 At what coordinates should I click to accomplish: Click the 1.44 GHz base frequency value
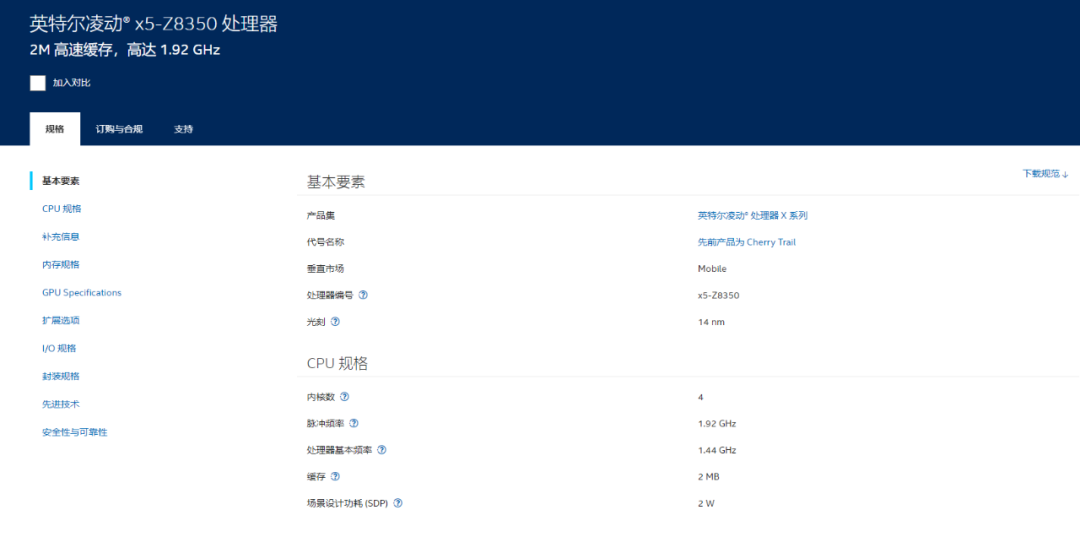click(717, 450)
